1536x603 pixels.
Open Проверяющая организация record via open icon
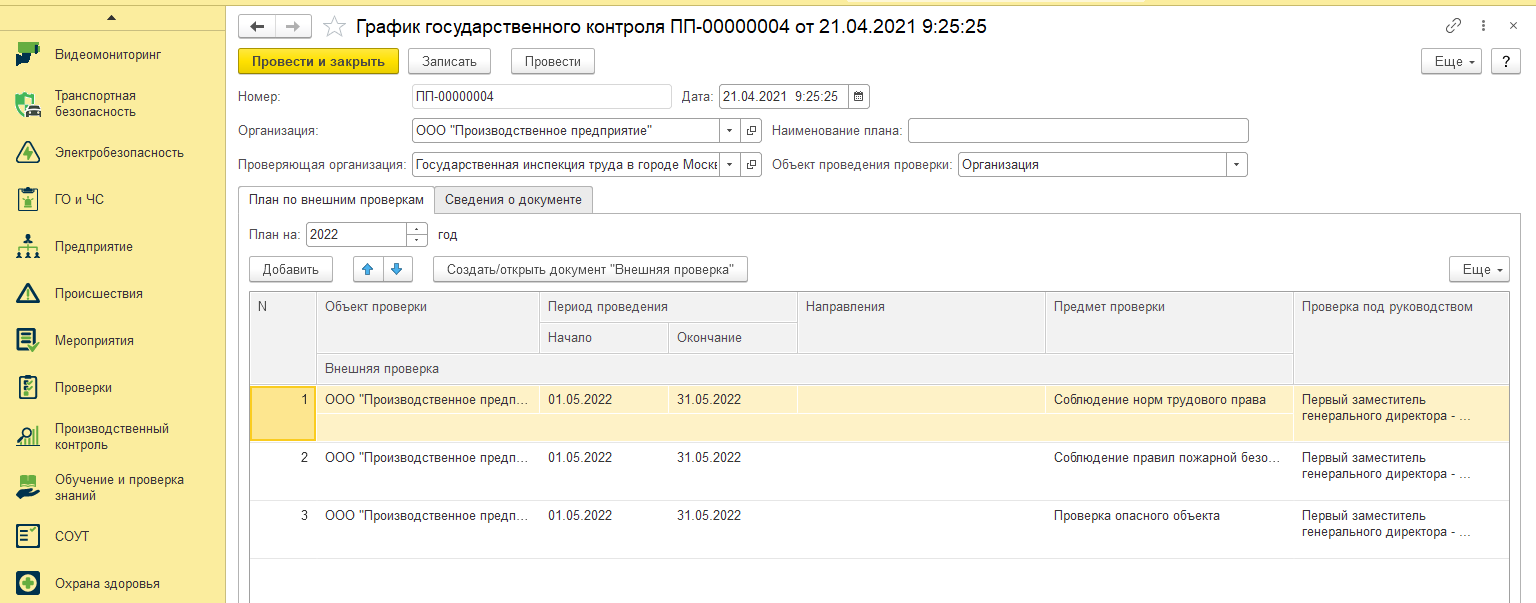click(x=752, y=165)
